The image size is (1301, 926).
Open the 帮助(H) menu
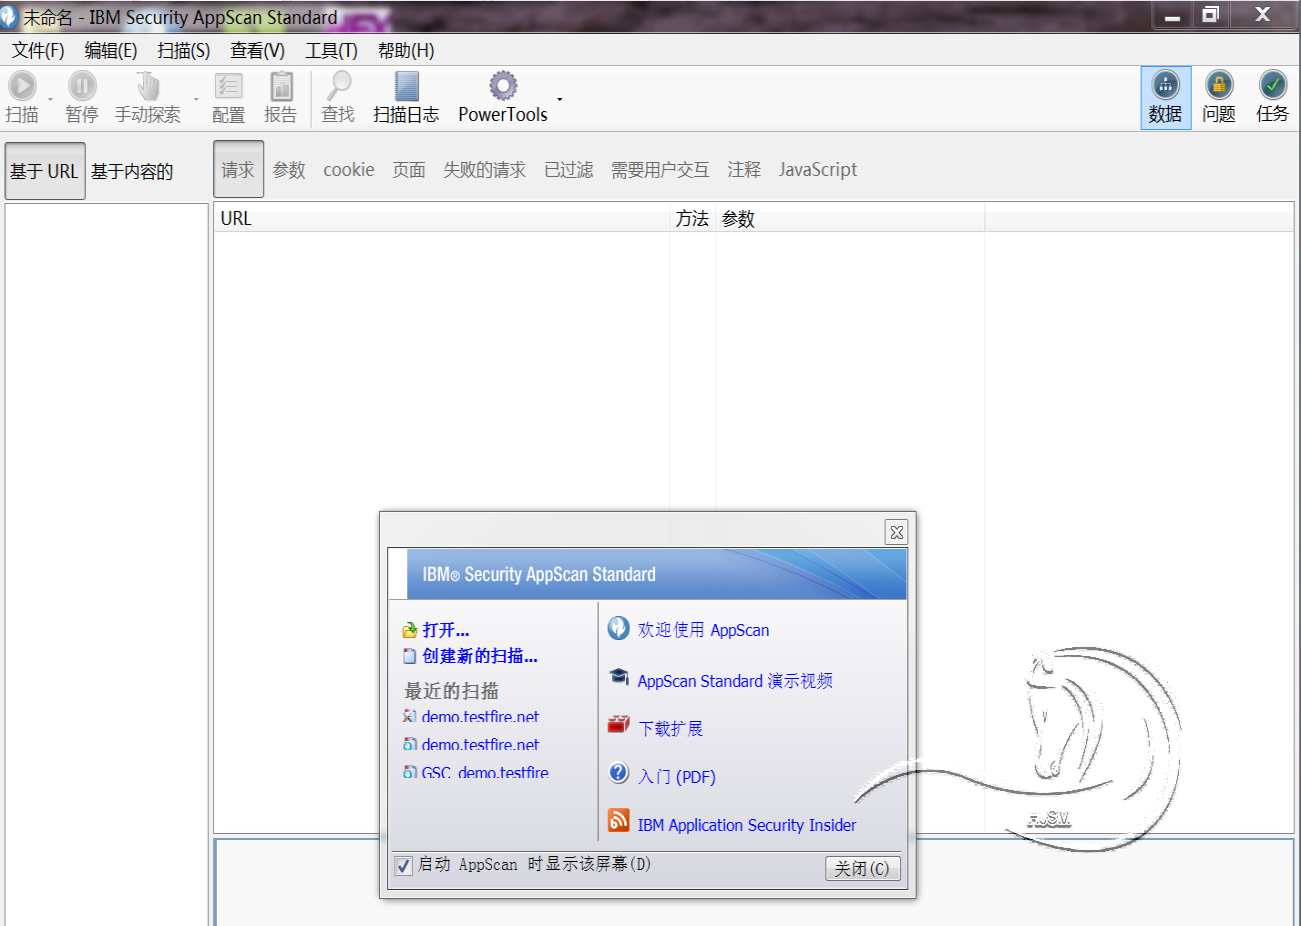(406, 50)
